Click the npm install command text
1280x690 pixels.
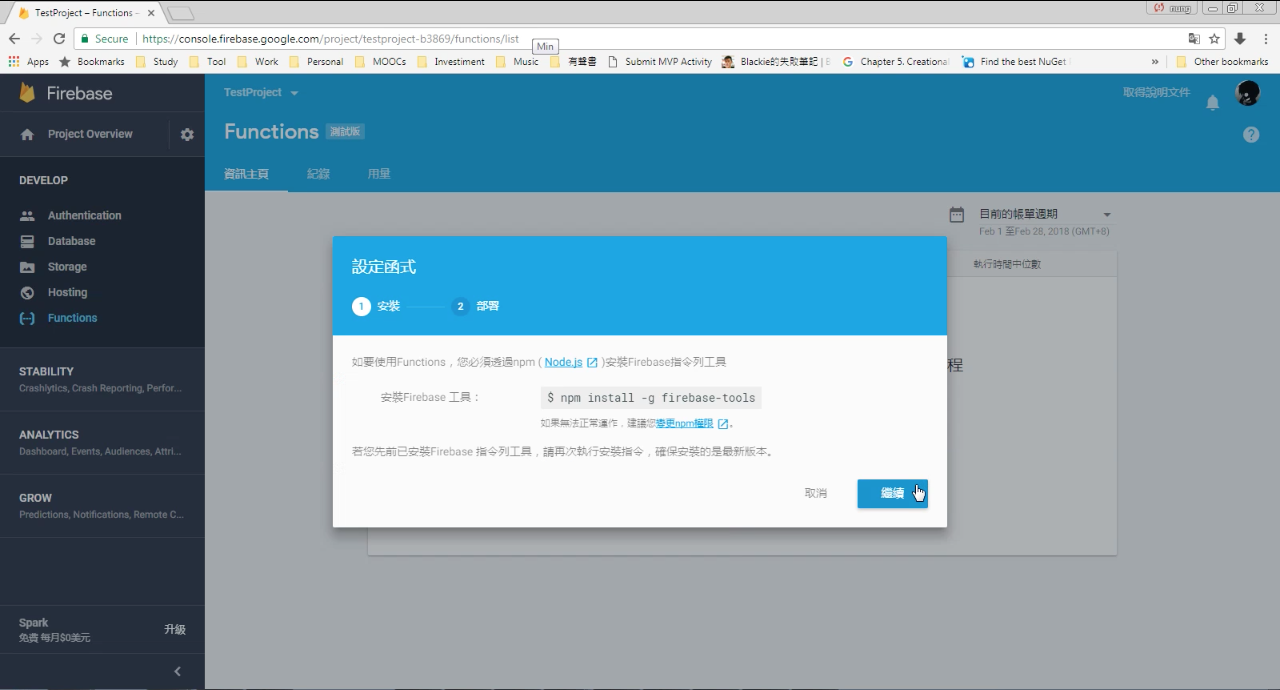651,398
